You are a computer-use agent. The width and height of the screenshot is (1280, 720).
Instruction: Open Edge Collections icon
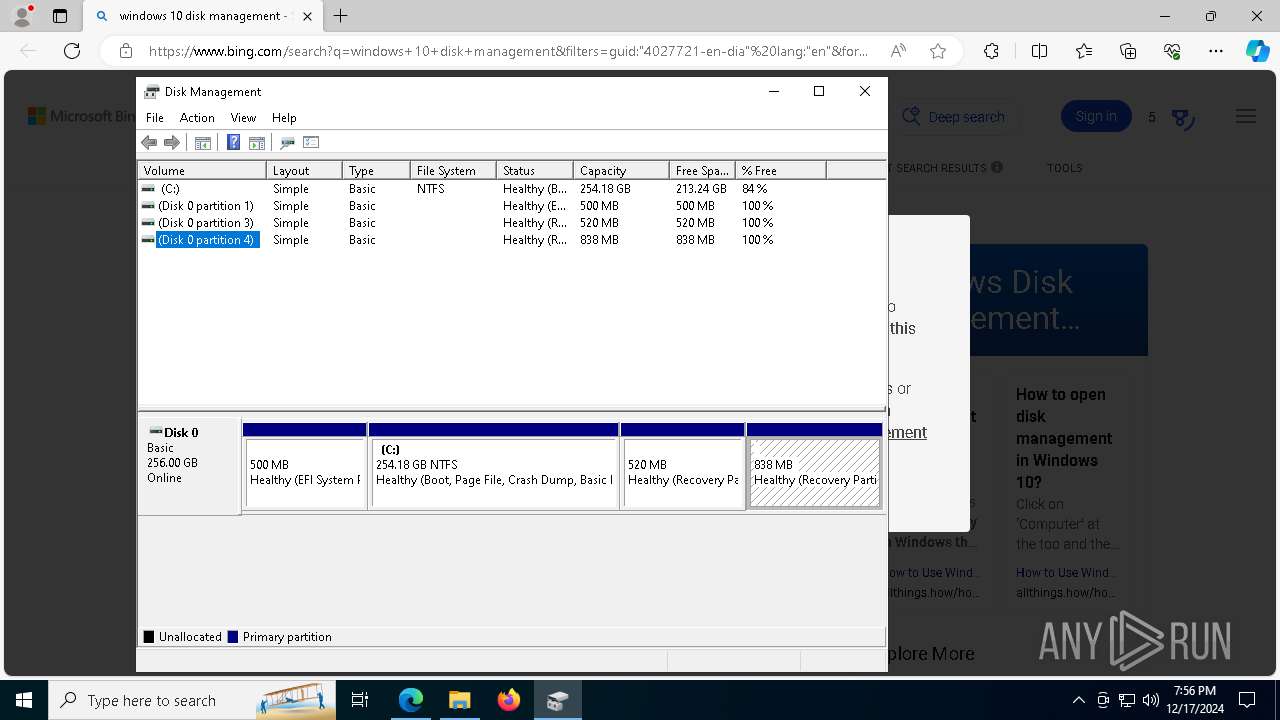click(1128, 51)
